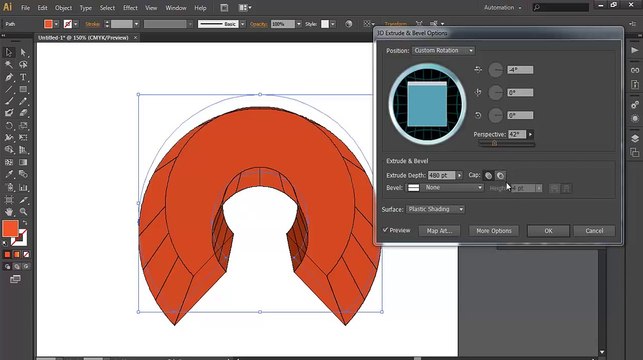This screenshot has height=360, width=643.
Task: Select the Line Segment tool
Action: coord(9,89)
